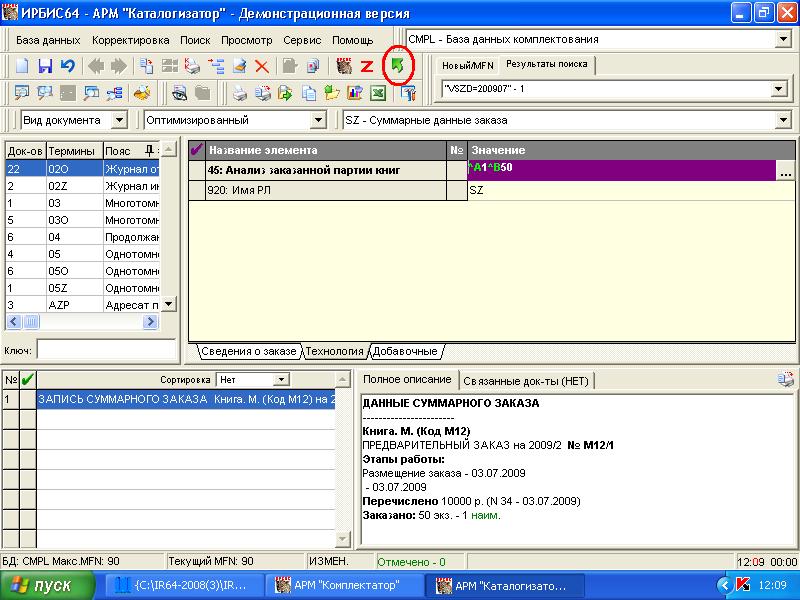Toggle green checkmark column header in records list
Viewport: 800px width, 600px height.
(x=28, y=380)
